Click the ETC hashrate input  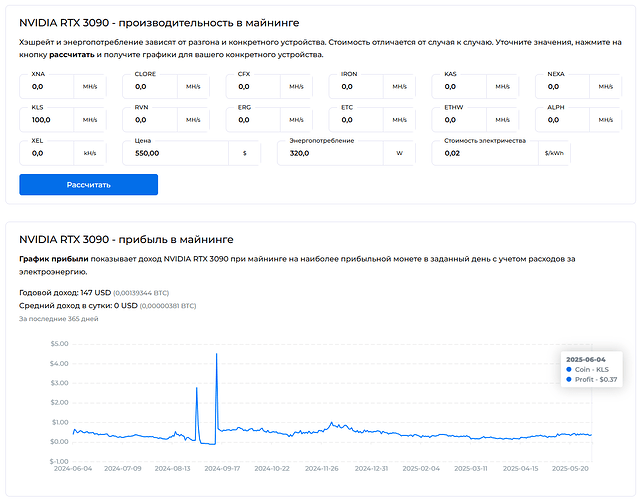point(356,120)
